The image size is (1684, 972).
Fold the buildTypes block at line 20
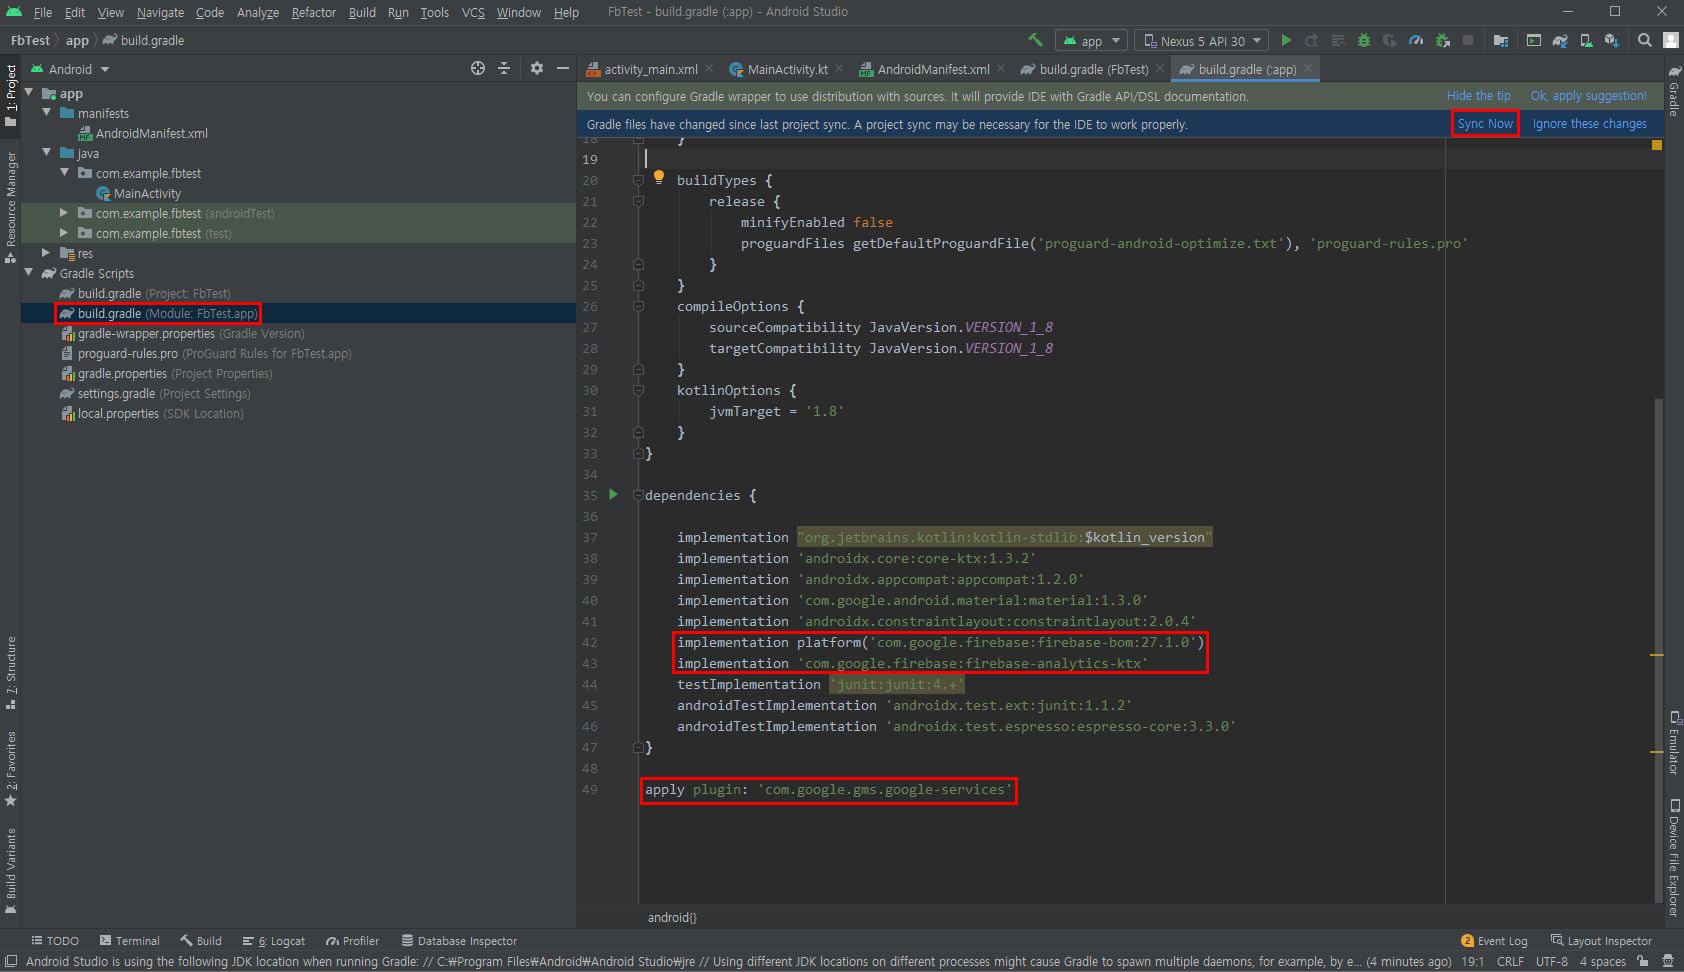638,180
